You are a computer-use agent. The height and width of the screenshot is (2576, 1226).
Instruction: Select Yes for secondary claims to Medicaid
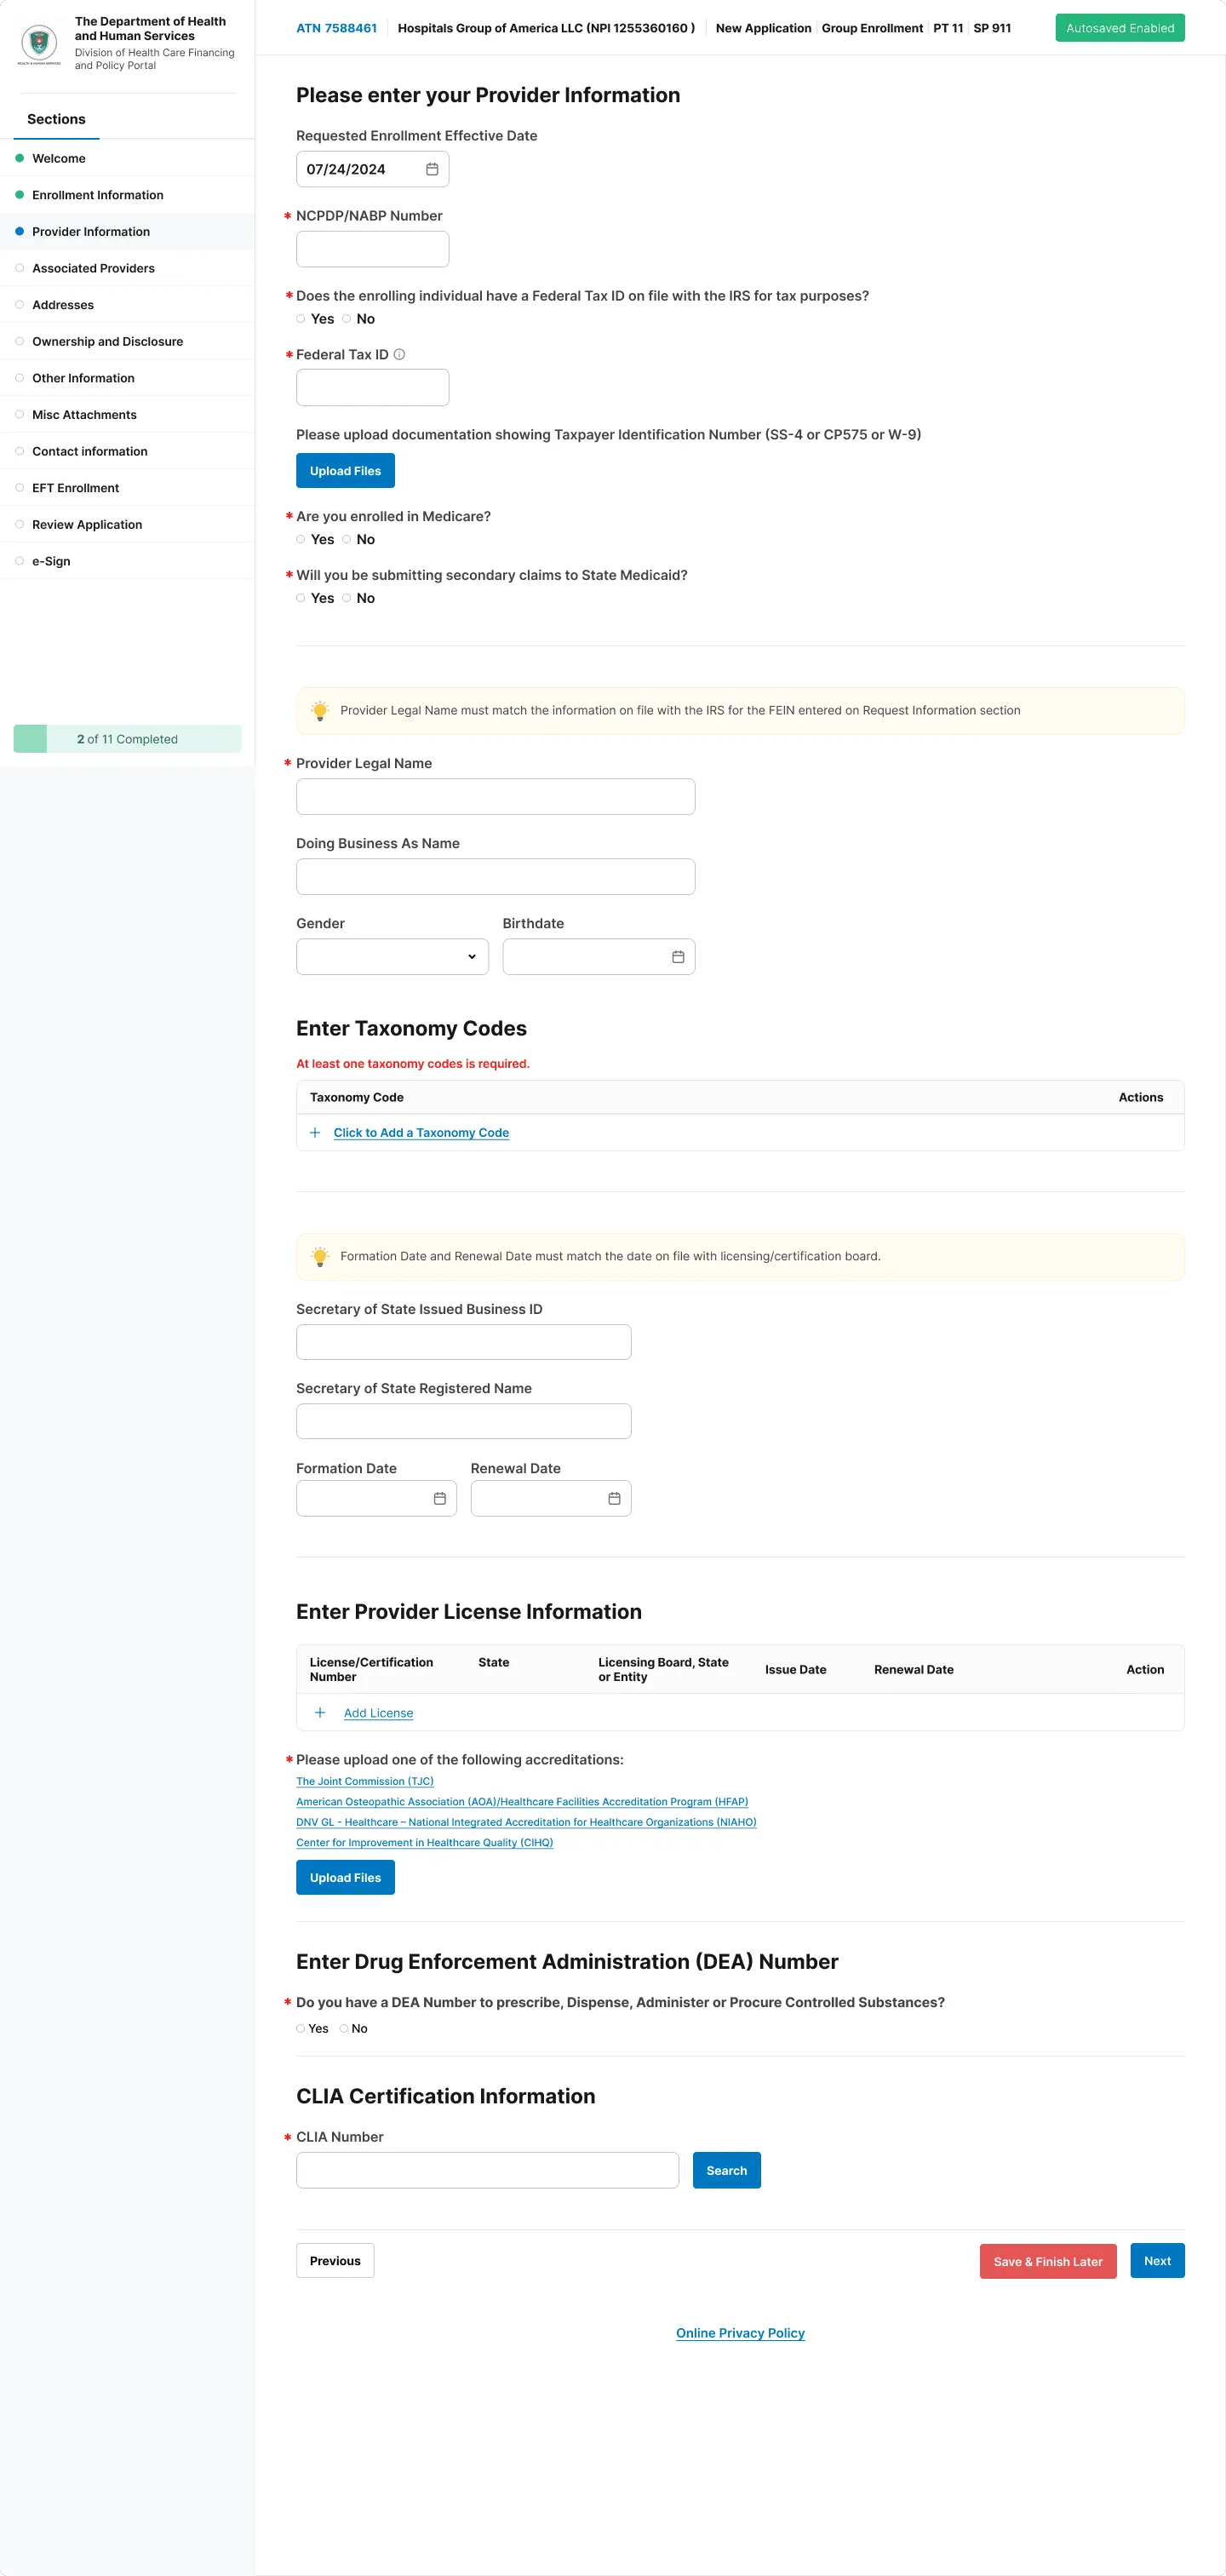click(x=301, y=598)
